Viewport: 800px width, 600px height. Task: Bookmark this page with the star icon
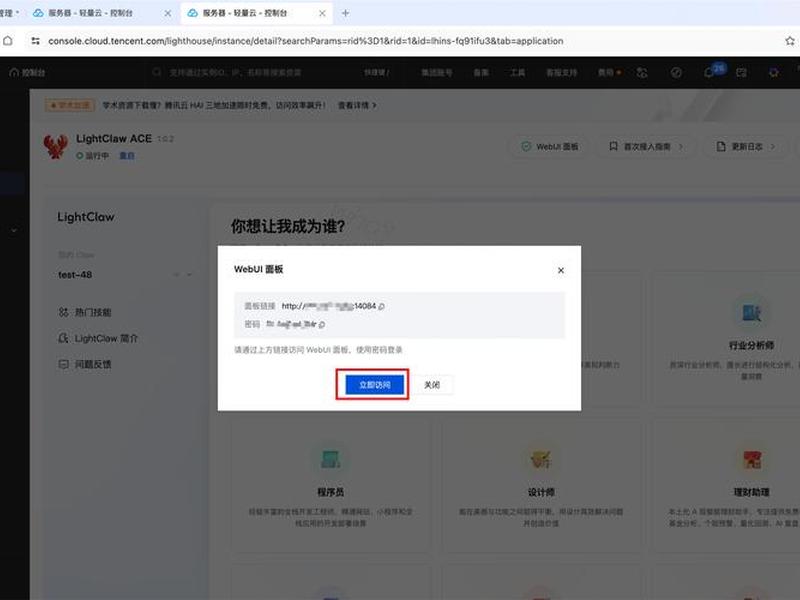click(x=790, y=41)
